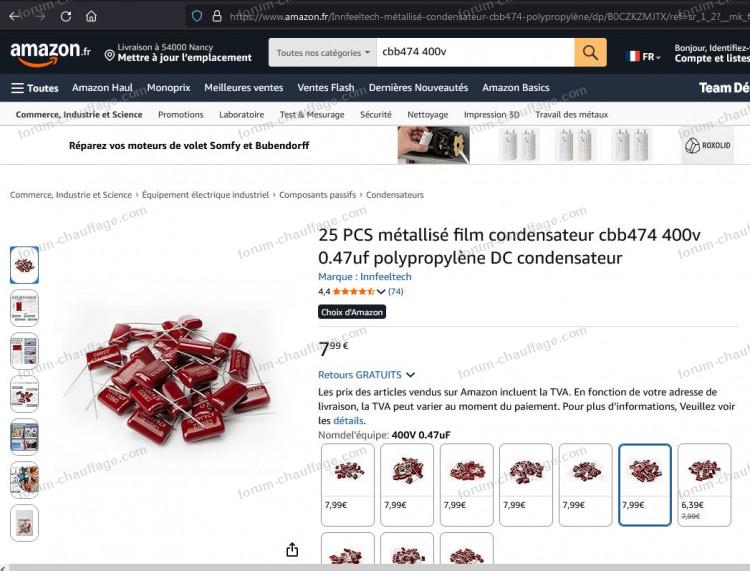Click the padlock site security icon
Screen dimensions: 750x571
click(x=217, y=16)
